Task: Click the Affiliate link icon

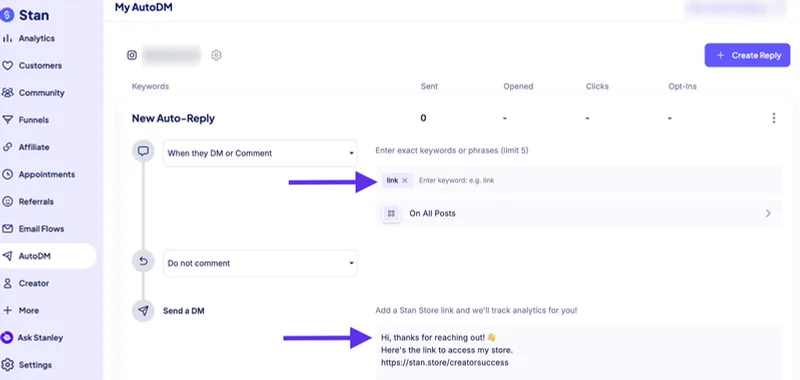Action: (7, 147)
